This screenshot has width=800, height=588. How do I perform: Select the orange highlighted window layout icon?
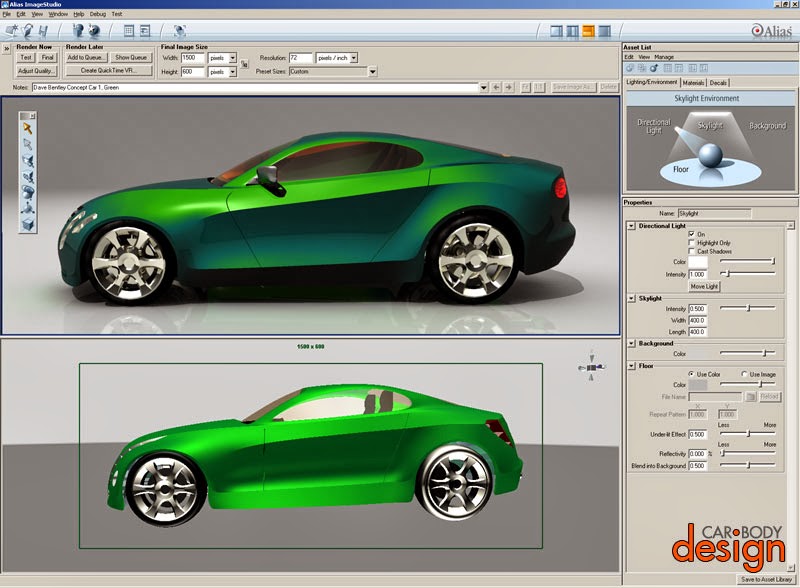[x=588, y=31]
